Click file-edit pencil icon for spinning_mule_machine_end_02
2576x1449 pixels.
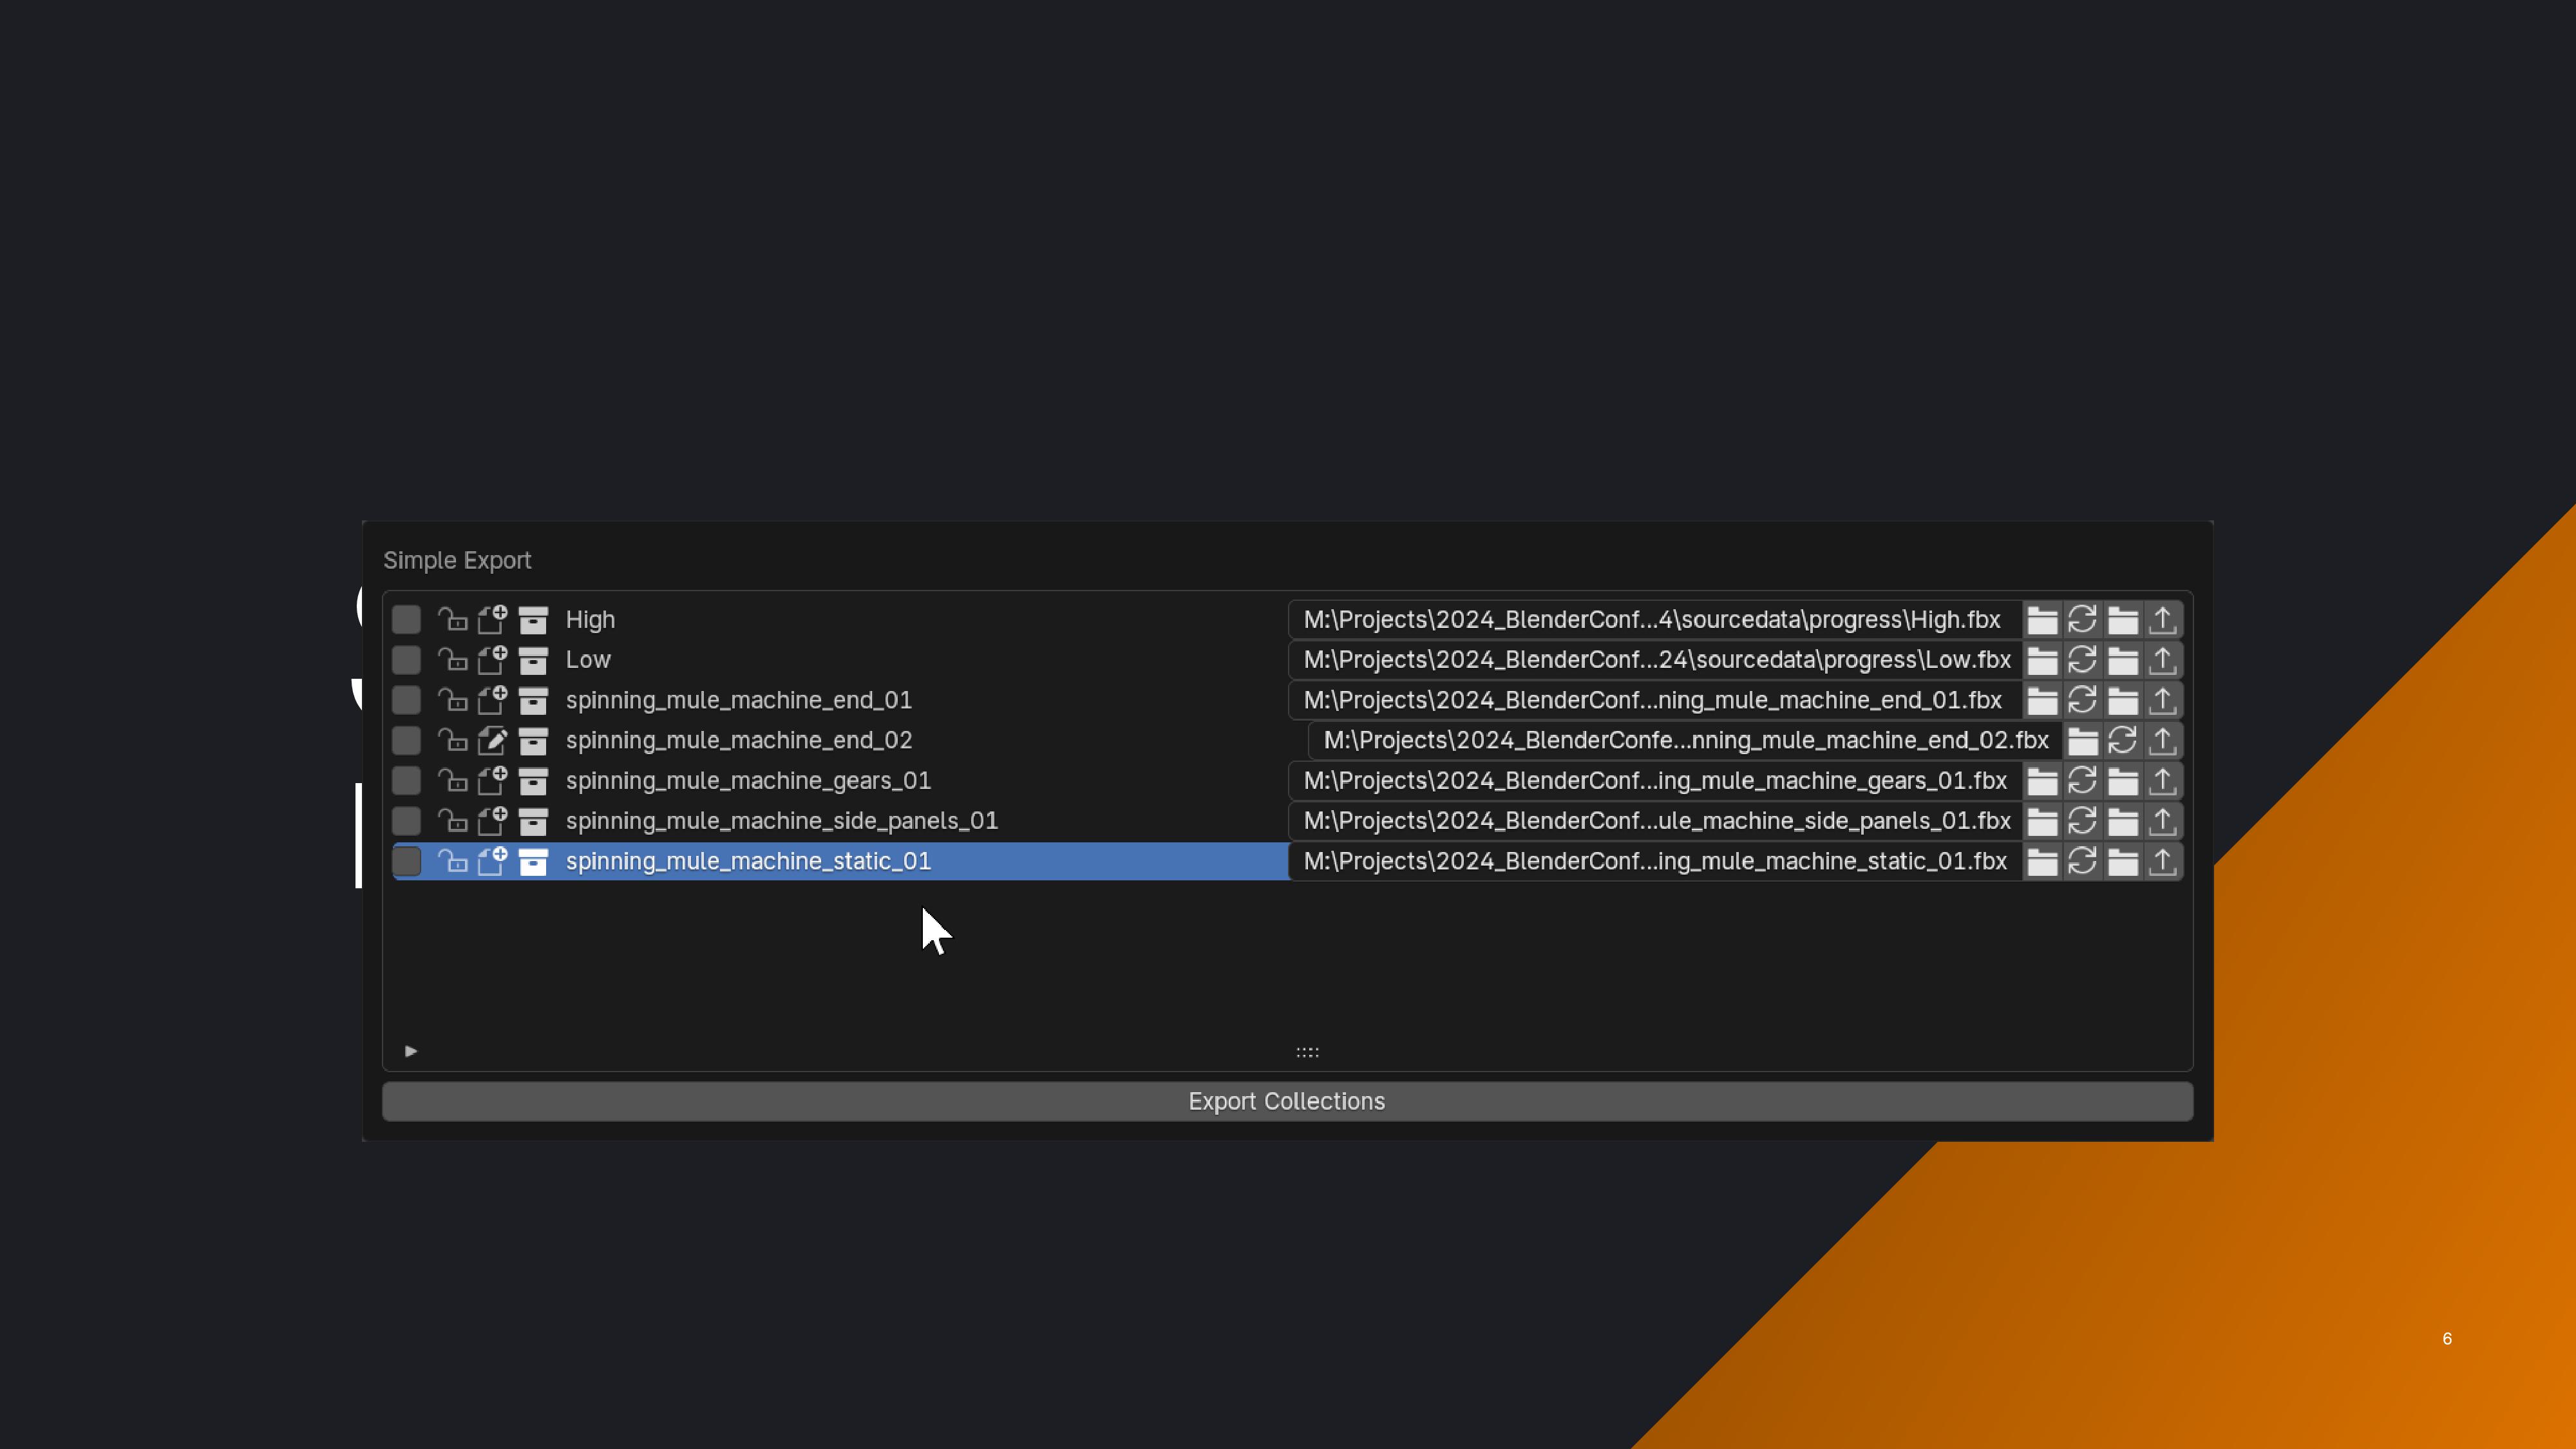pyautogui.click(x=492, y=740)
